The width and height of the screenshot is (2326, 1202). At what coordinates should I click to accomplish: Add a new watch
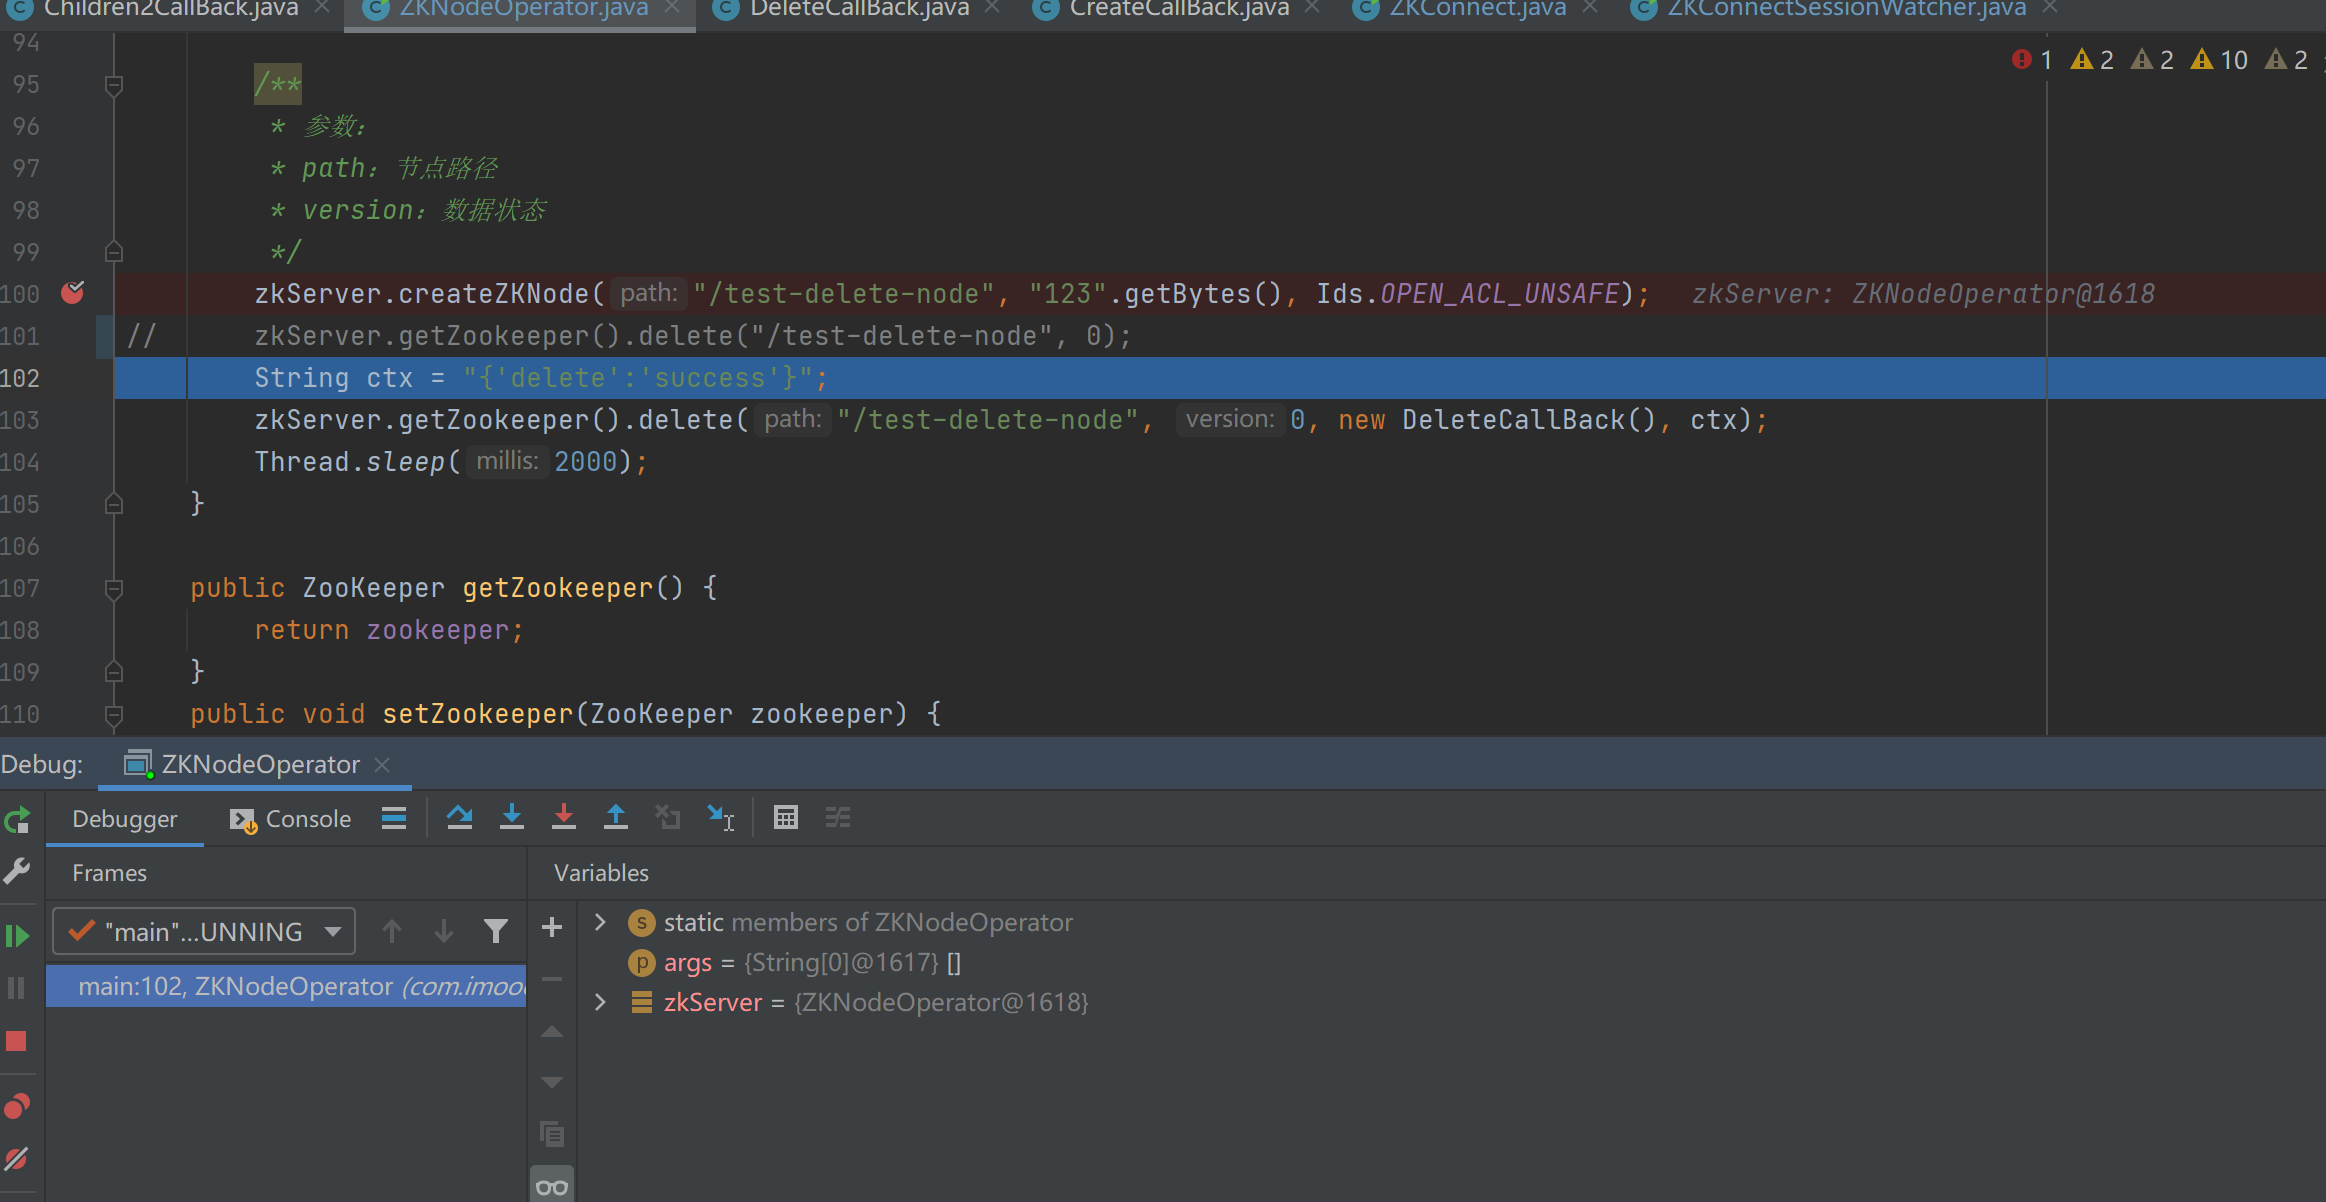tap(552, 927)
